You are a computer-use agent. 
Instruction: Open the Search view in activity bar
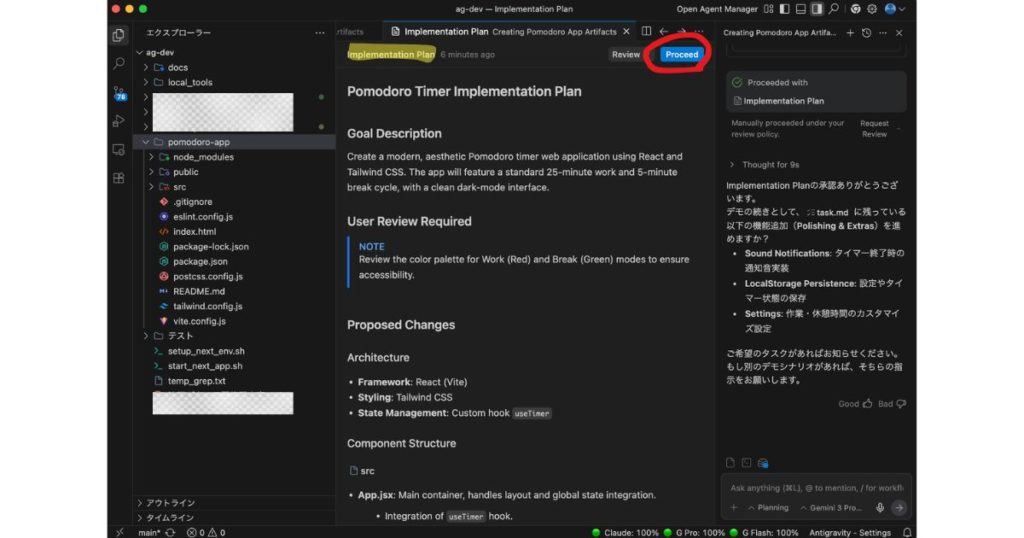(x=119, y=63)
